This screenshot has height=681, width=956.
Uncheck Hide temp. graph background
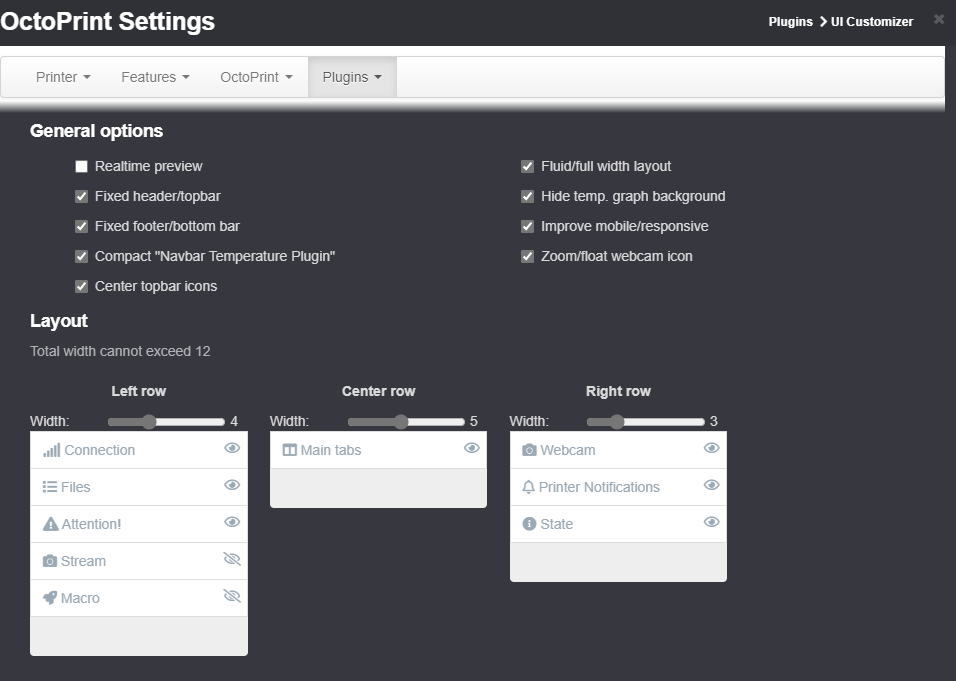[x=527, y=196]
